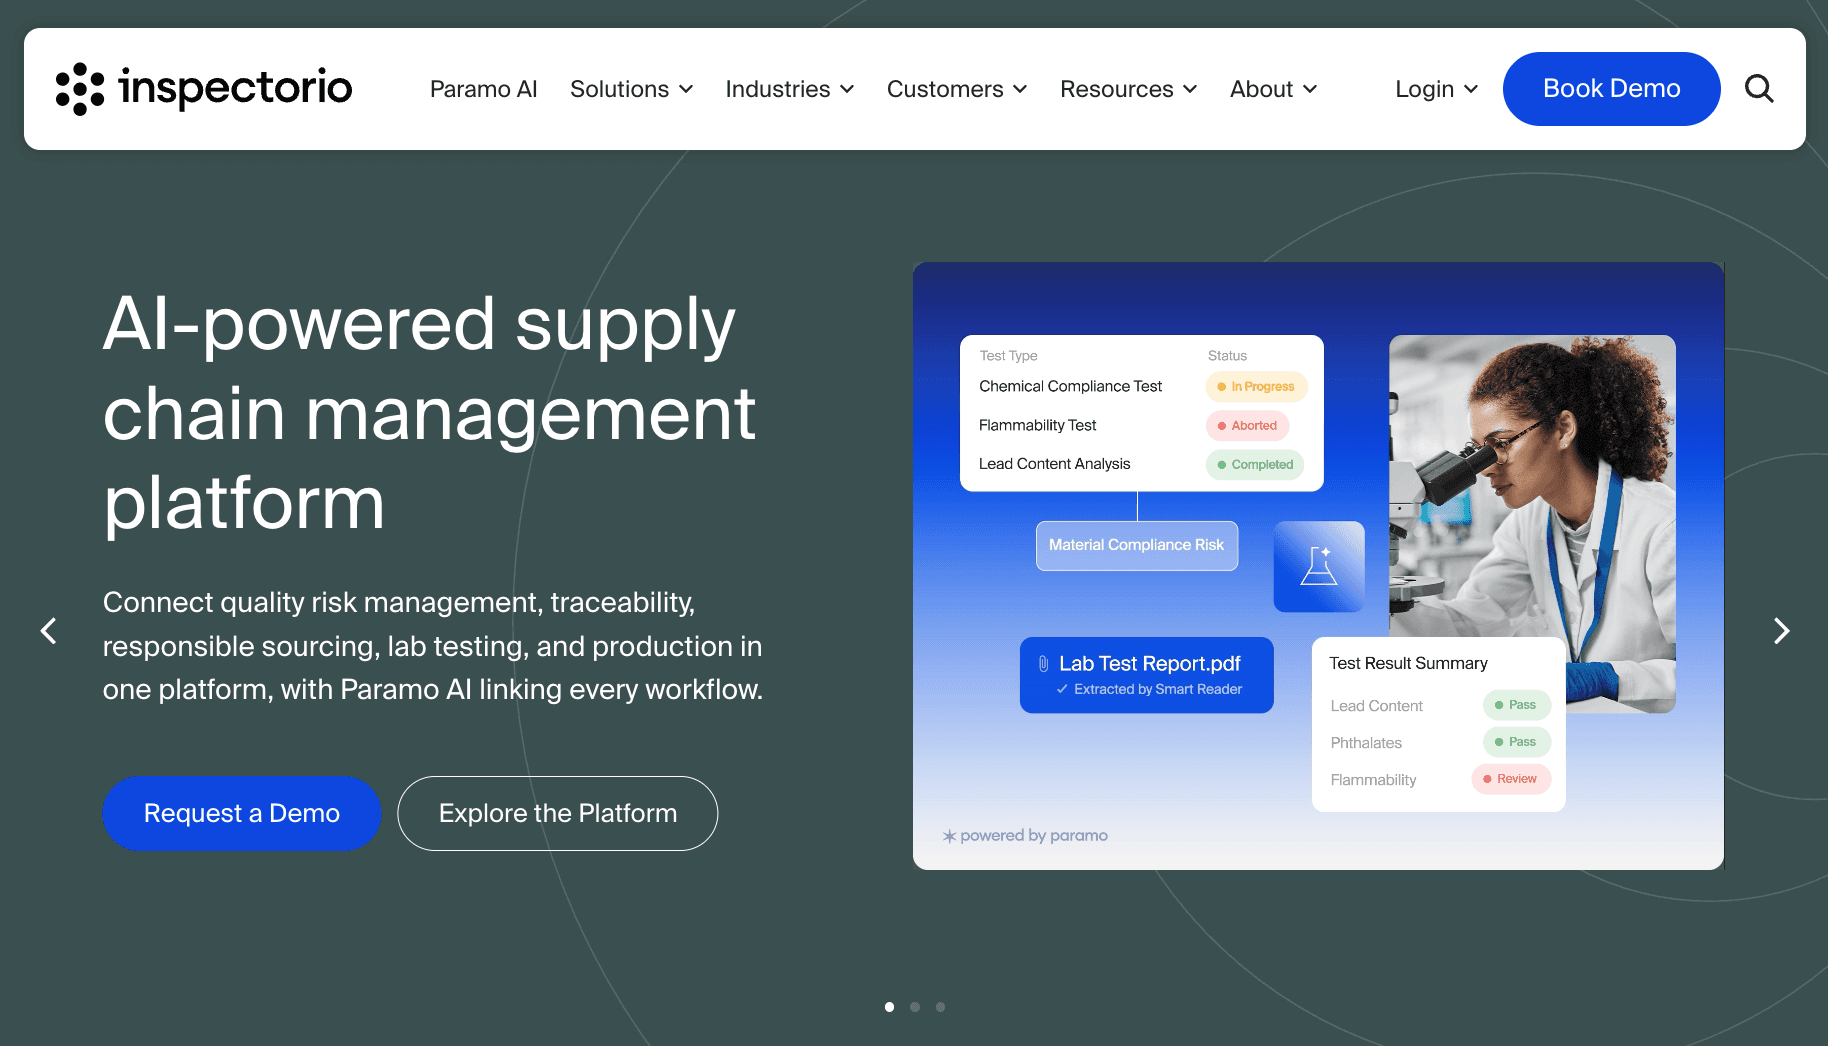Expand the About menu
The height and width of the screenshot is (1046, 1828).
tap(1274, 89)
